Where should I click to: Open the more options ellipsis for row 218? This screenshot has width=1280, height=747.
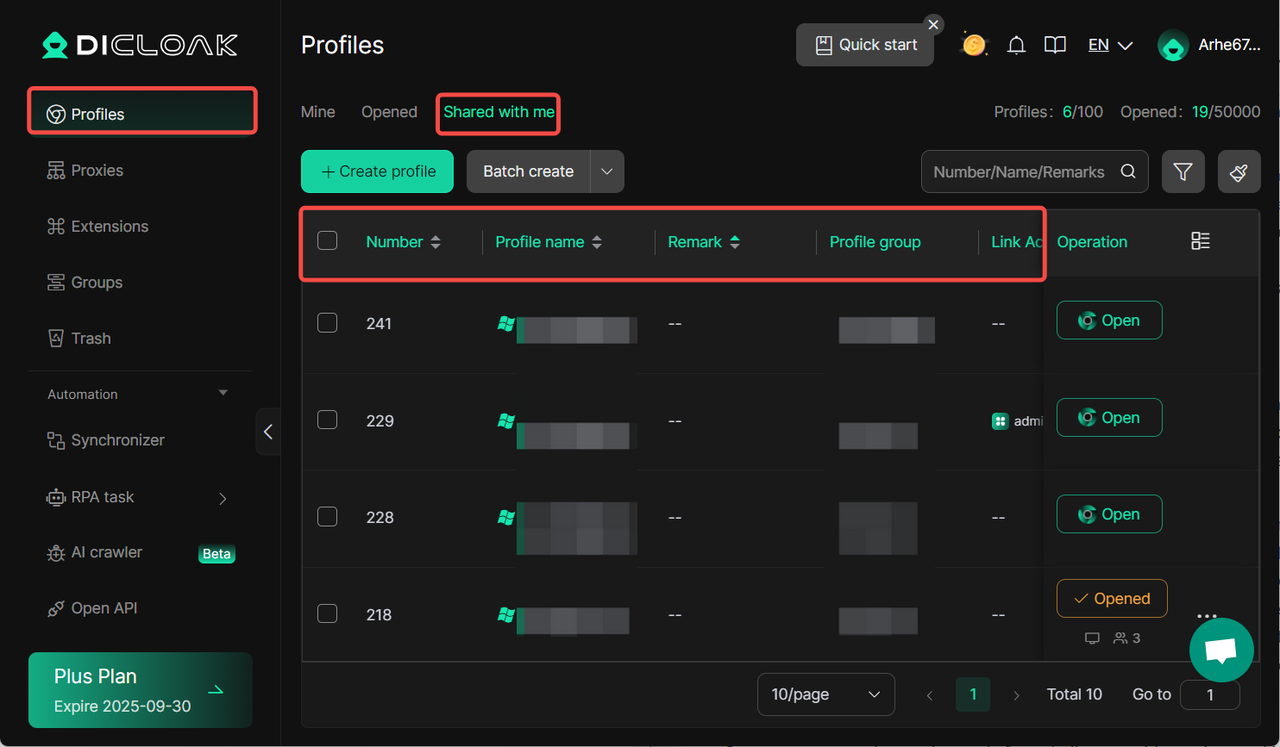1206,616
